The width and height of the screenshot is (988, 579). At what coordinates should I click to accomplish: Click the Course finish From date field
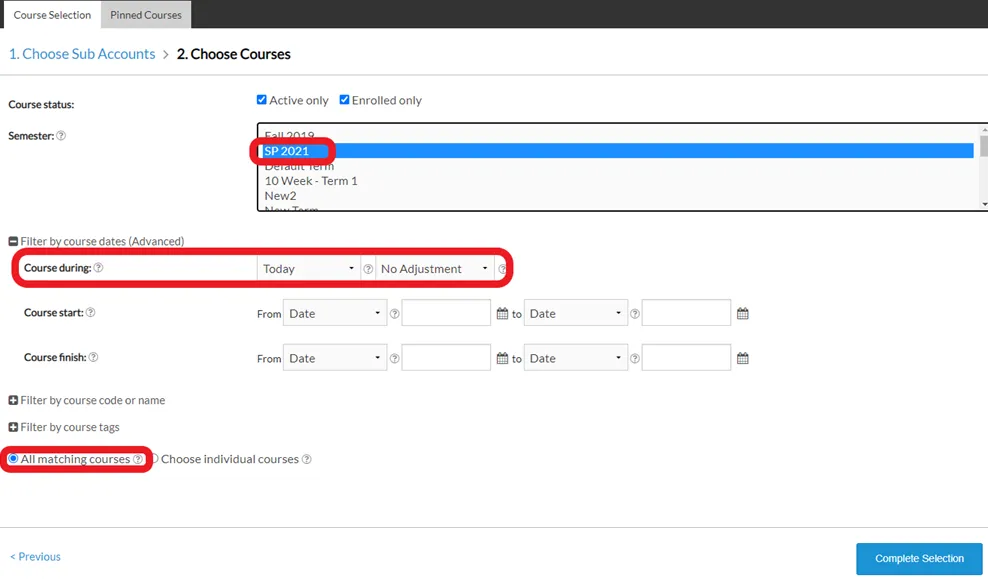click(446, 358)
